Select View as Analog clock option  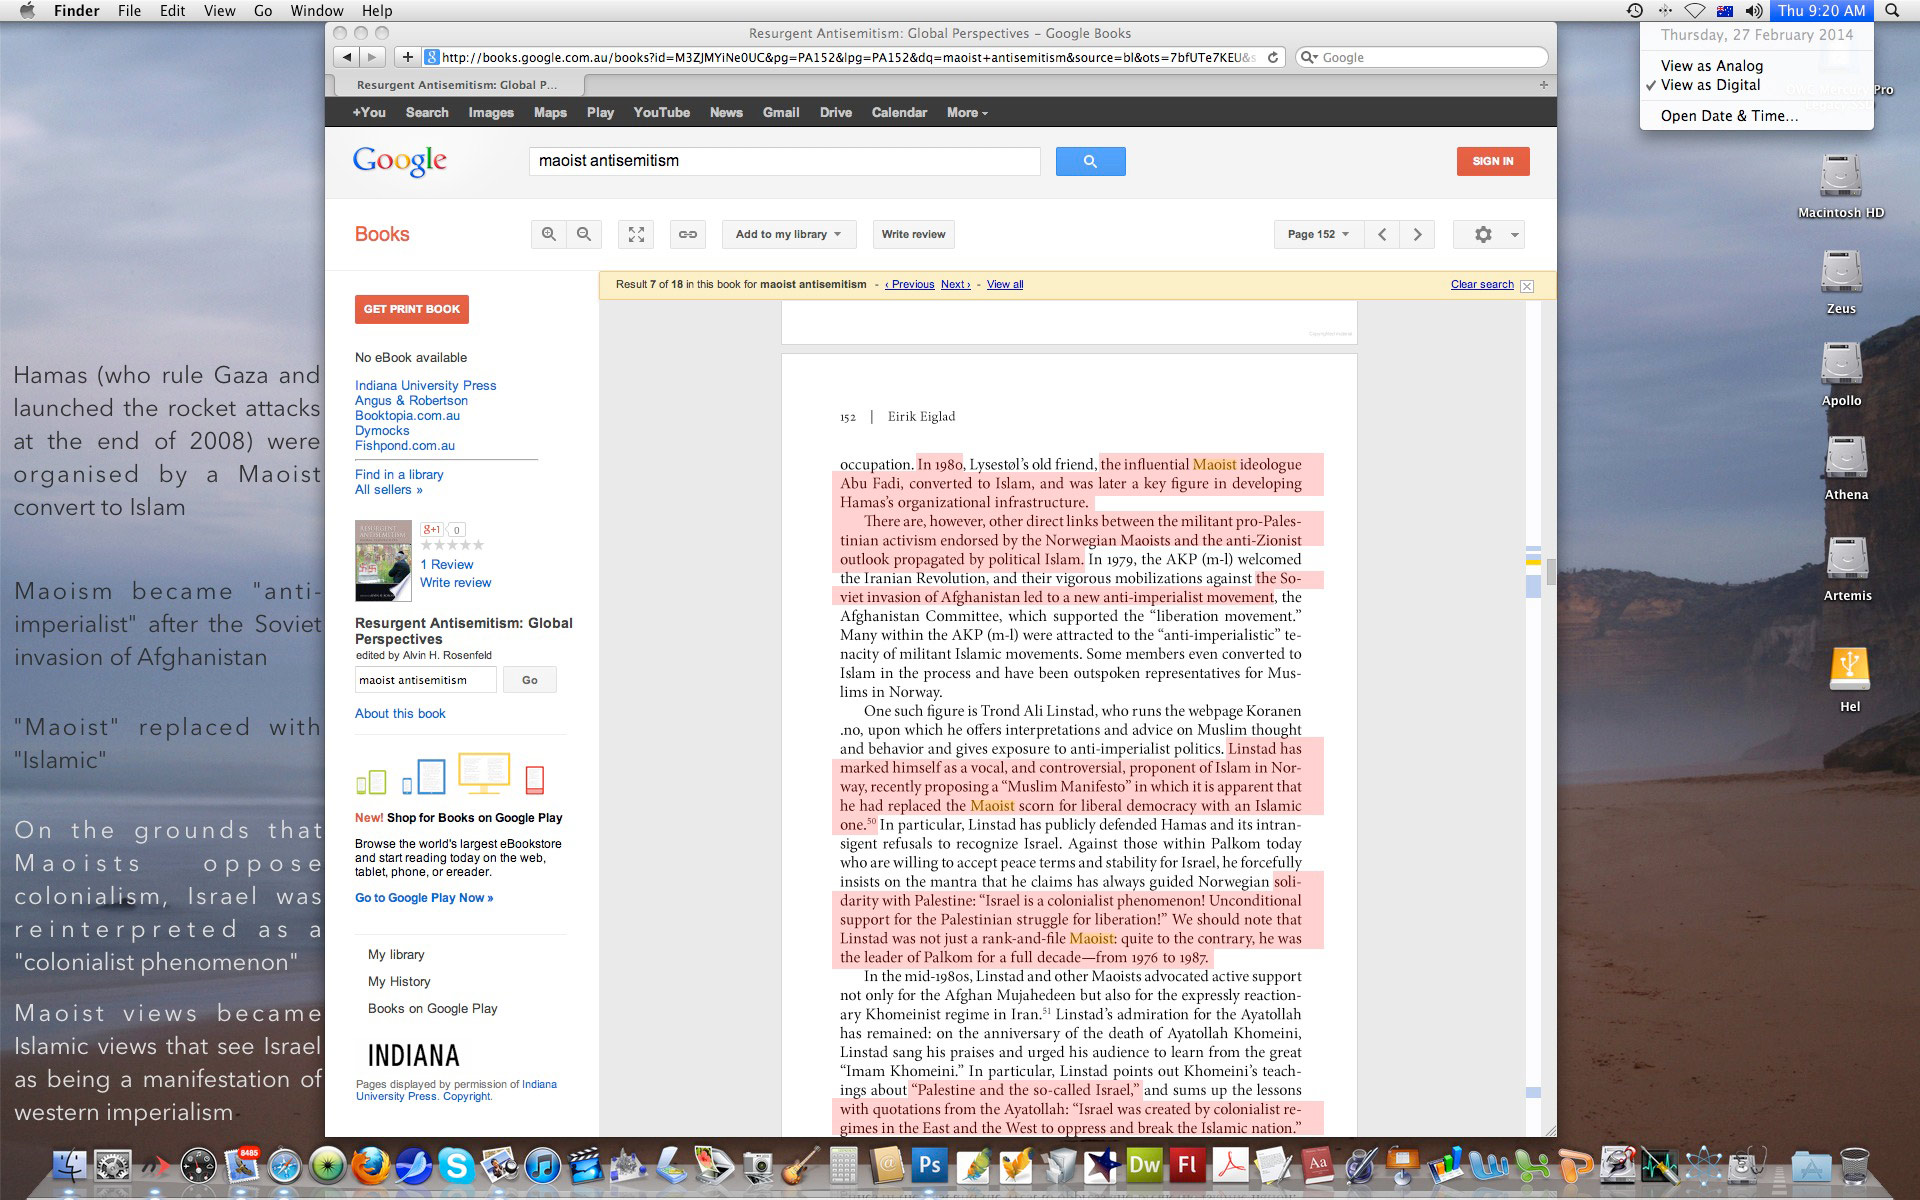(1712, 66)
